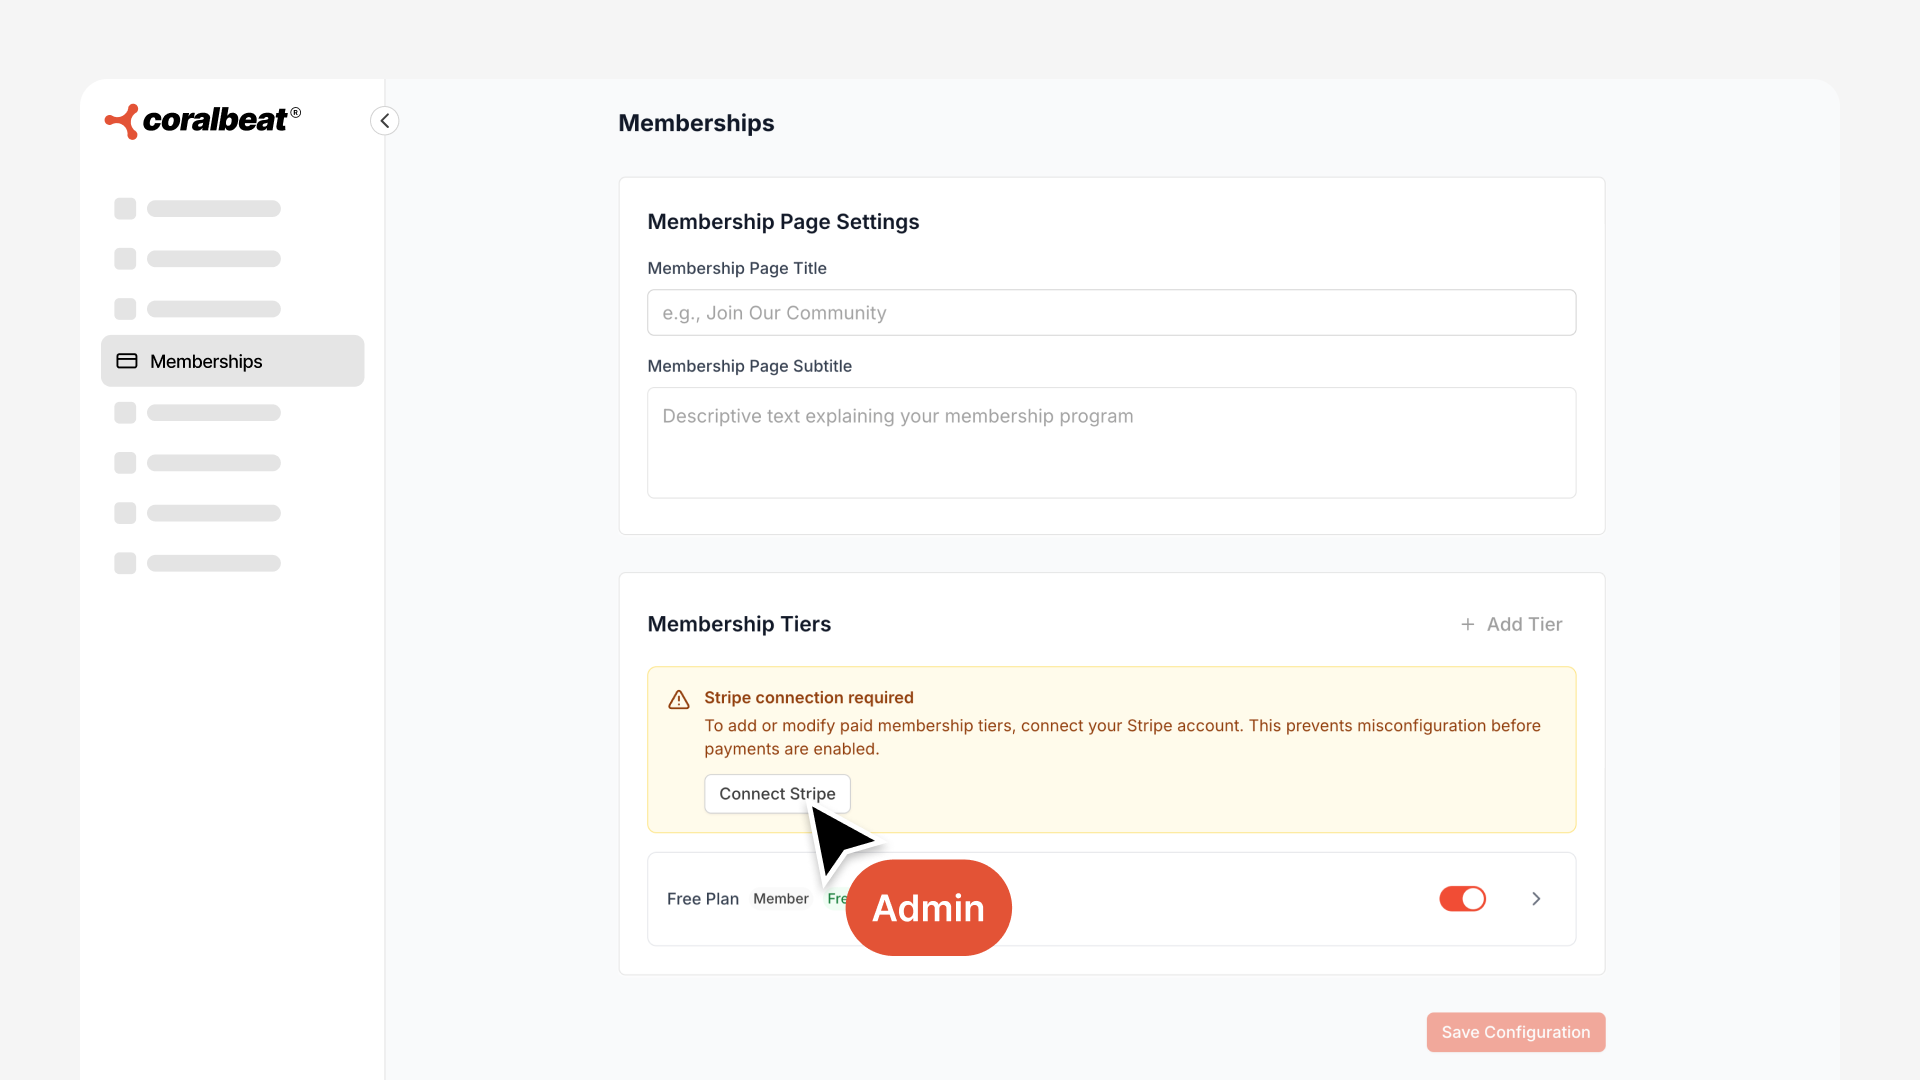
Task: Click into the Membership Page Subtitle textarea
Action: coord(1111,443)
